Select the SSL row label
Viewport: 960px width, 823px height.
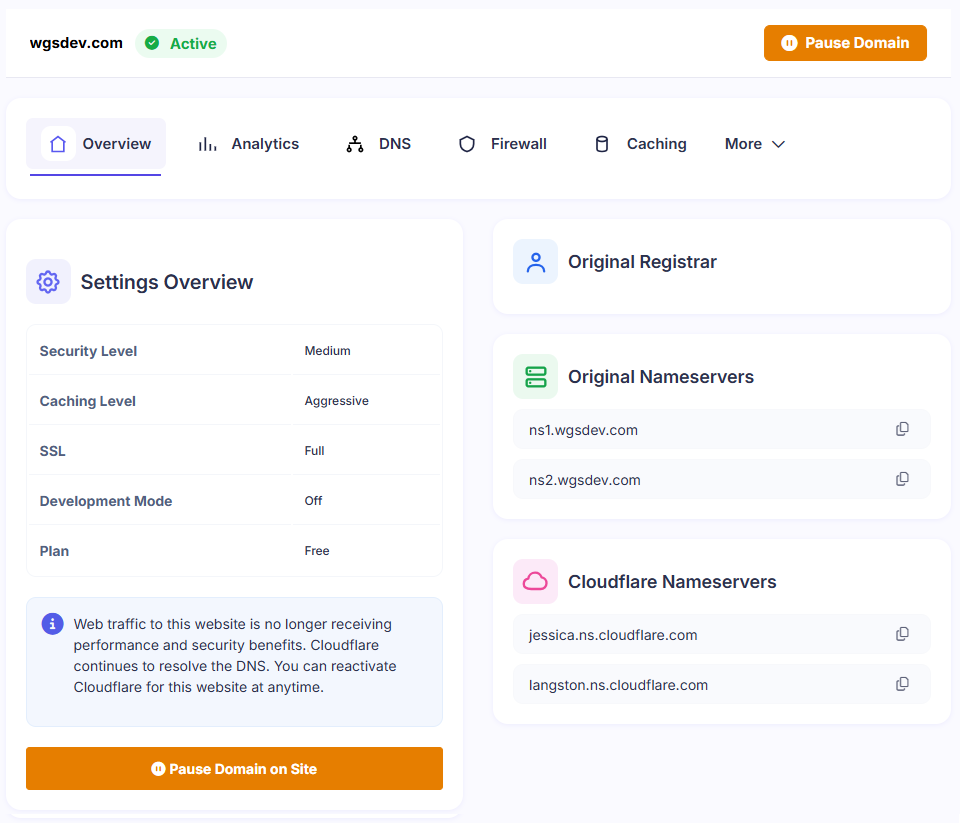53,451
